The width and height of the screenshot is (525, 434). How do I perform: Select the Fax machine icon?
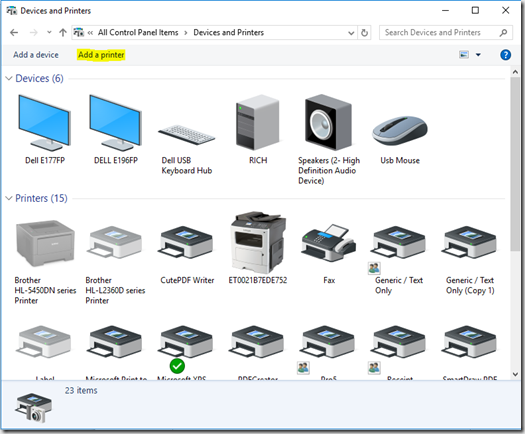click(329, 243)
